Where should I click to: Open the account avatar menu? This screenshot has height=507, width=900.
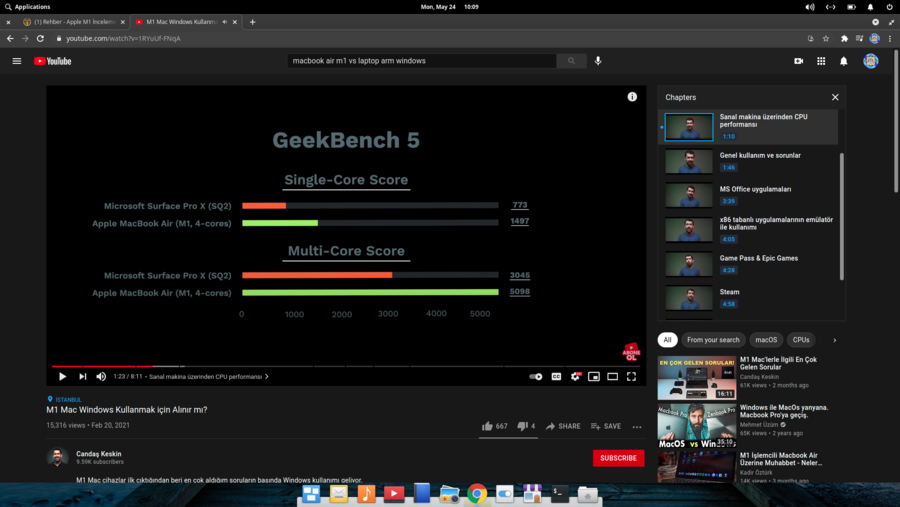(871, 61)
